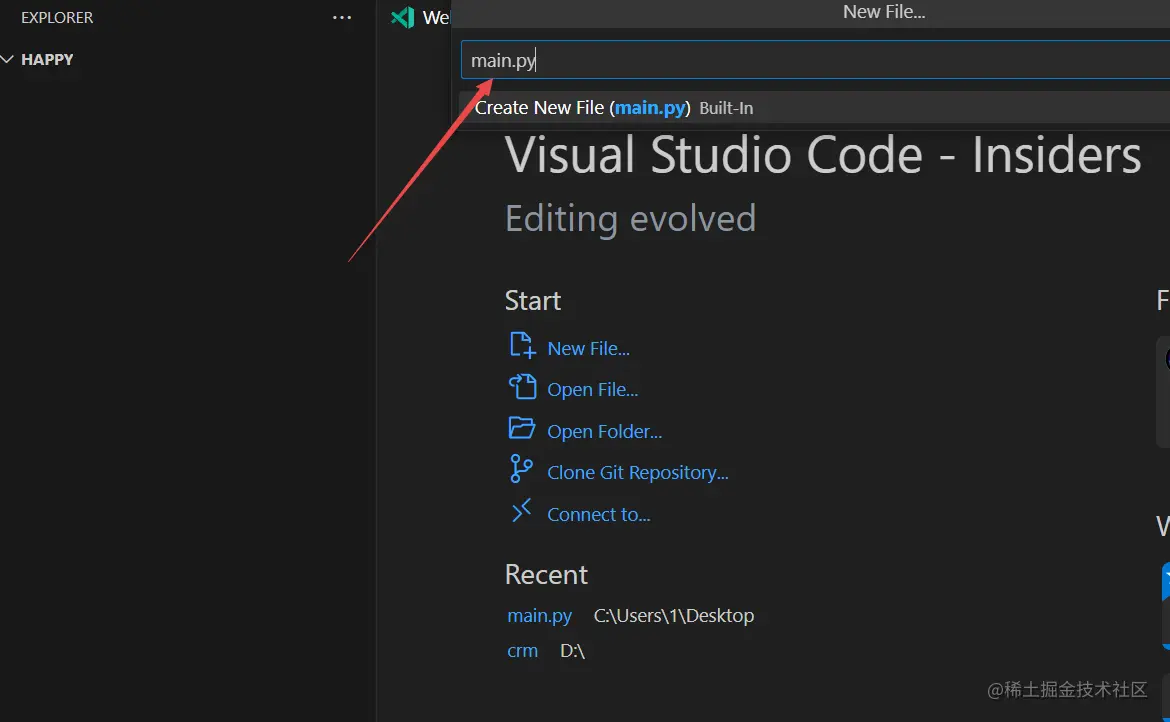Open recent folder crm
The image size is (1170, 722).
click(522, 650)
